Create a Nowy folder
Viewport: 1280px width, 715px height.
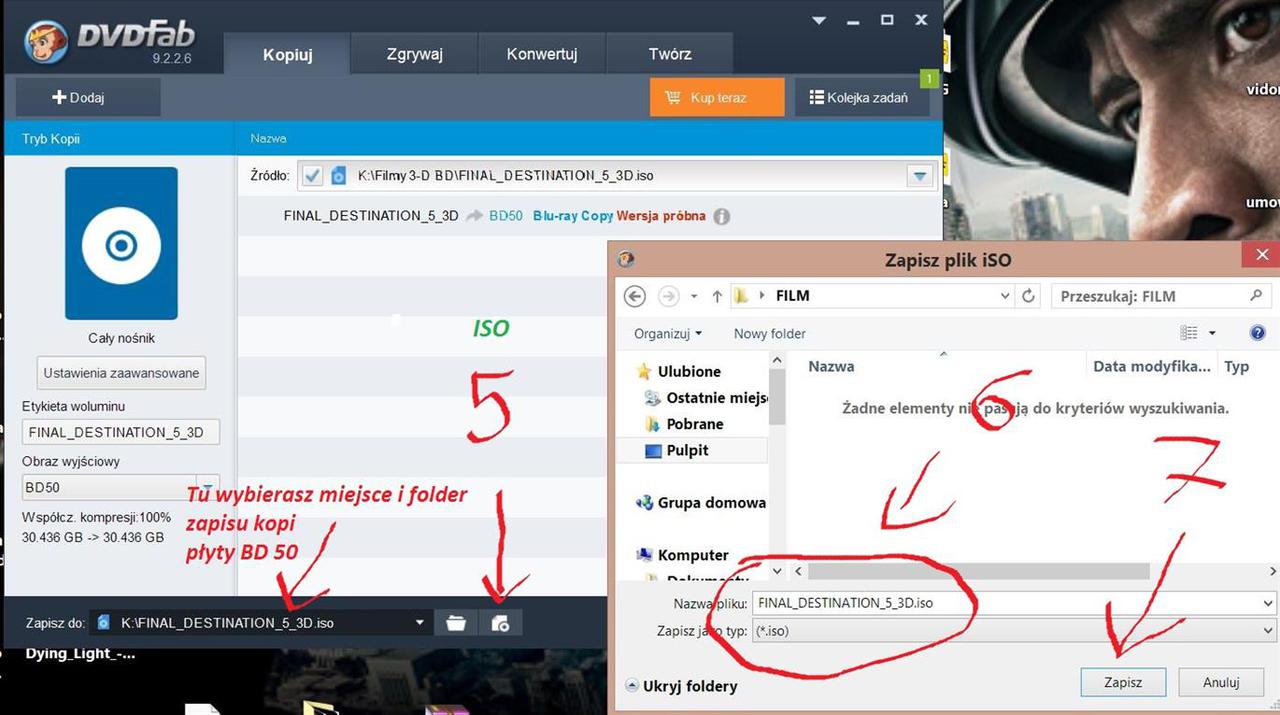[769, 333]
